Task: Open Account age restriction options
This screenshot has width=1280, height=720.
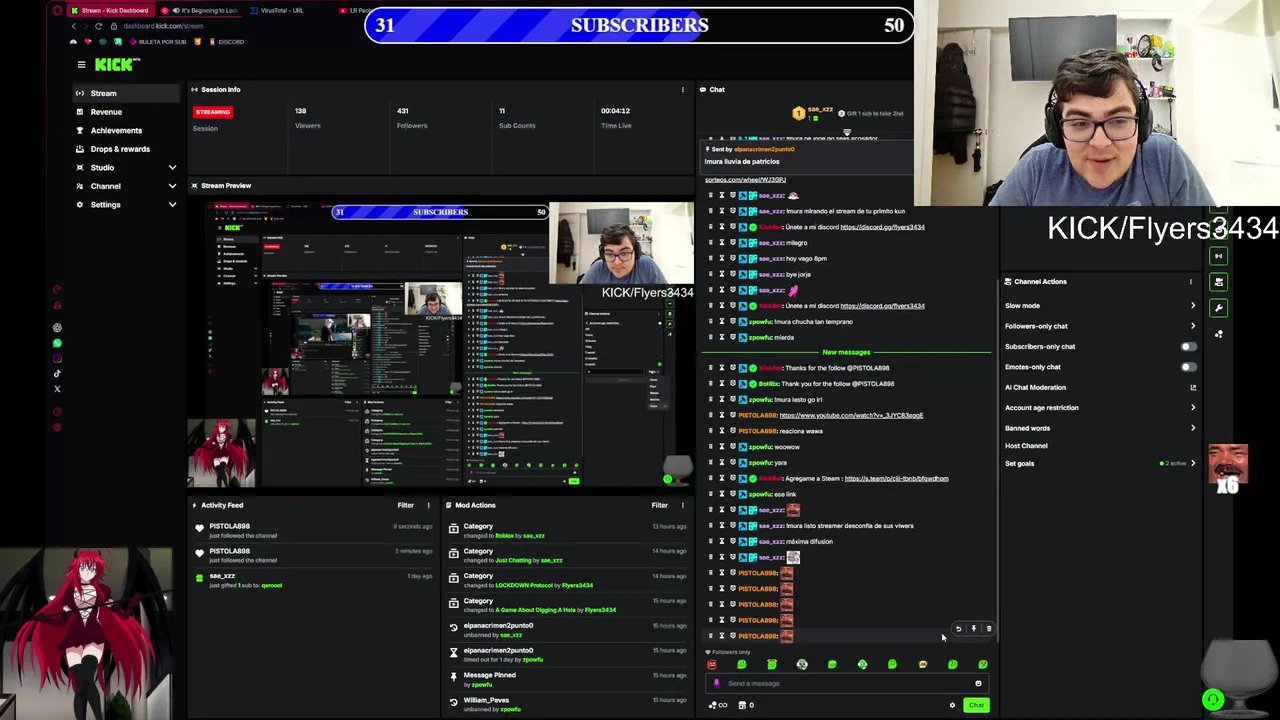Action: [1100, 408]
